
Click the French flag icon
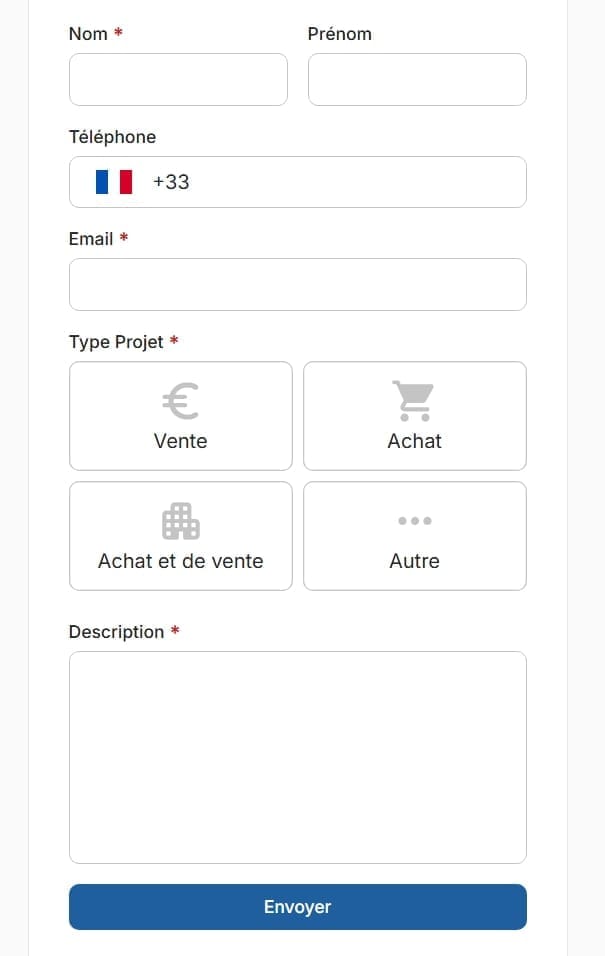point(114,182)
